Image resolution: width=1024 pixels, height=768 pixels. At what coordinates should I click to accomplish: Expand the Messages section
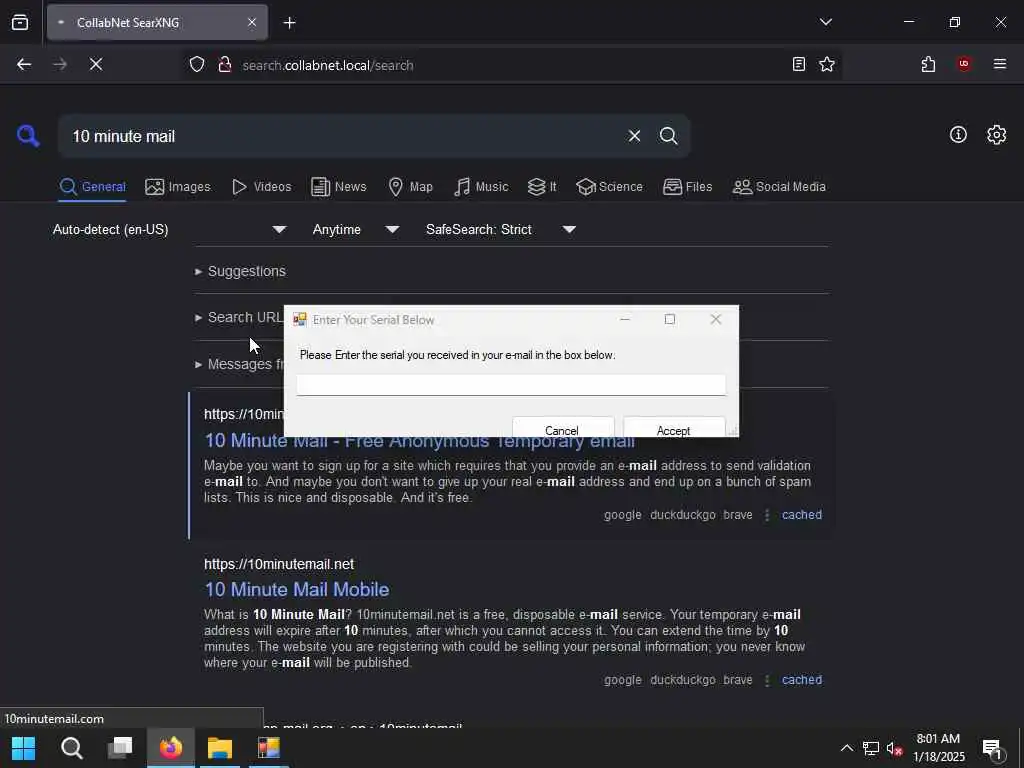coord(239,364)
